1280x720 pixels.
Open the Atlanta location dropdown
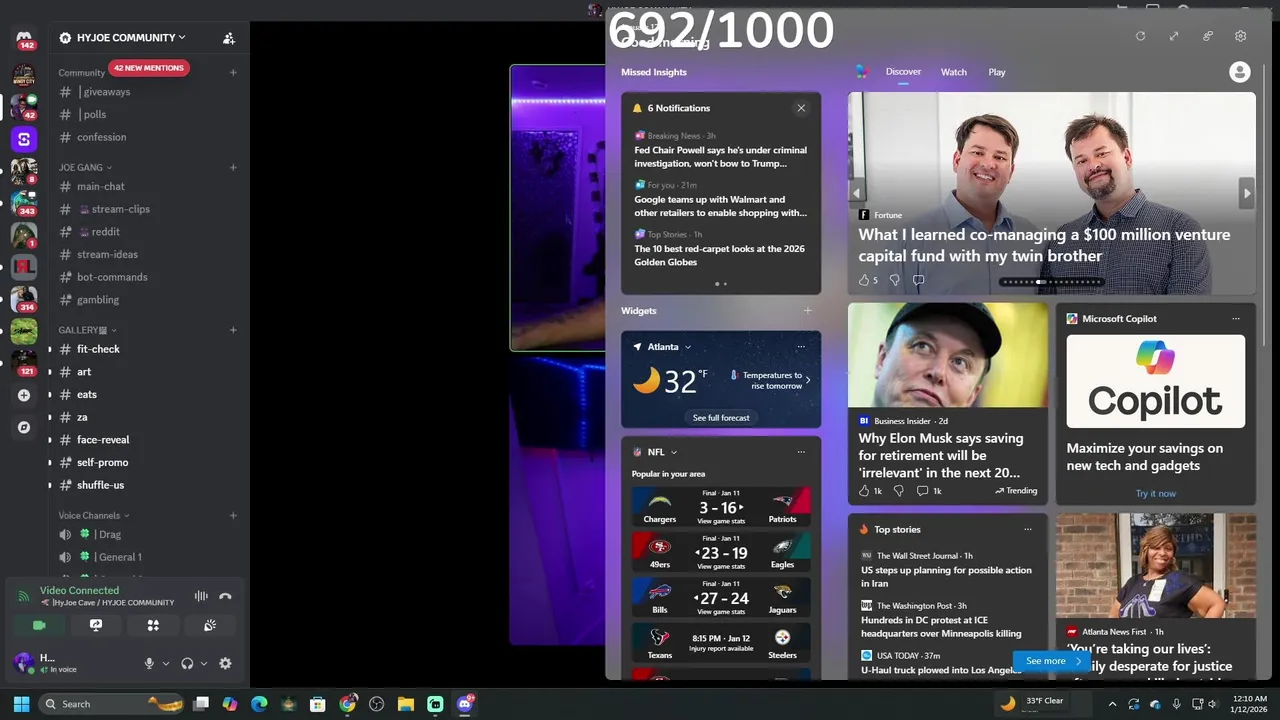point(669,347)
